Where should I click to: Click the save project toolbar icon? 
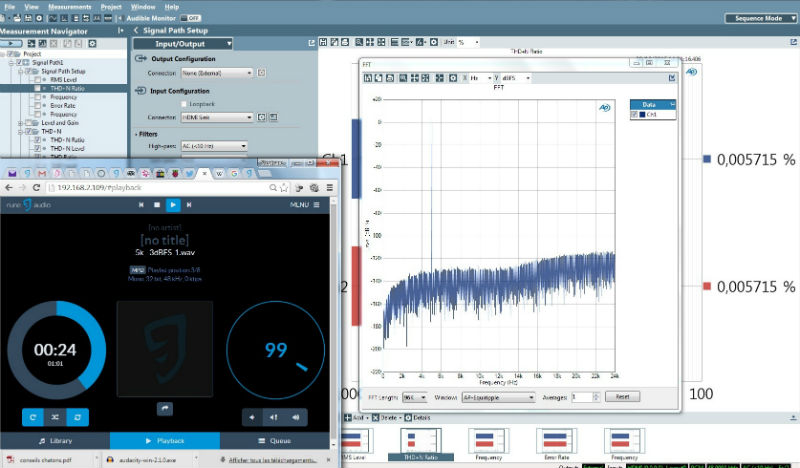[28, 18]
